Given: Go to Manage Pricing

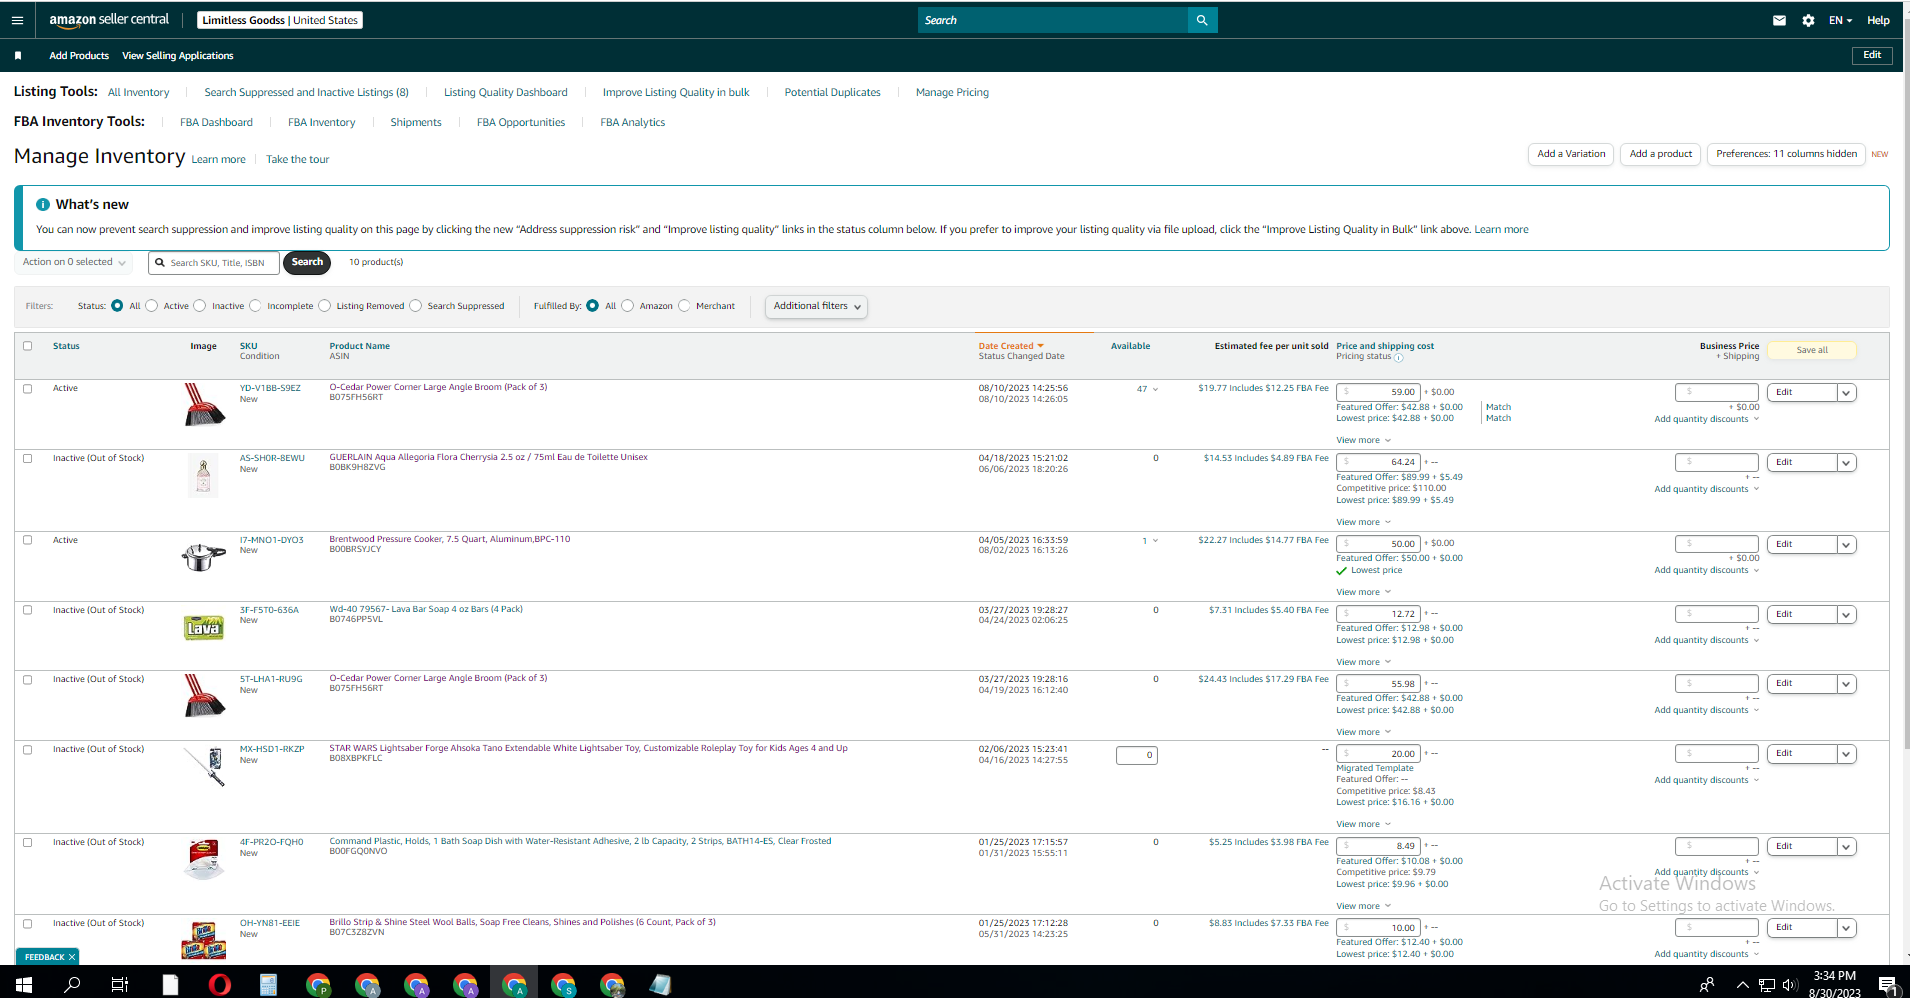Looking at the screenshot, I should tap(952, 93).
